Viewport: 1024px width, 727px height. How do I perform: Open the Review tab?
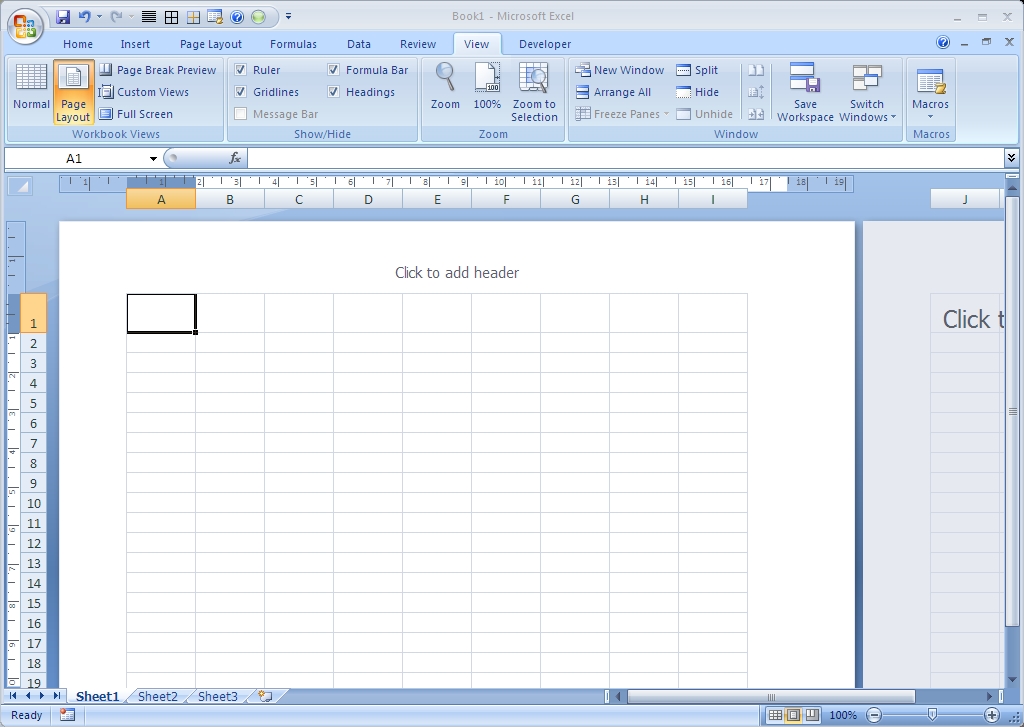(x=418, y=44)
